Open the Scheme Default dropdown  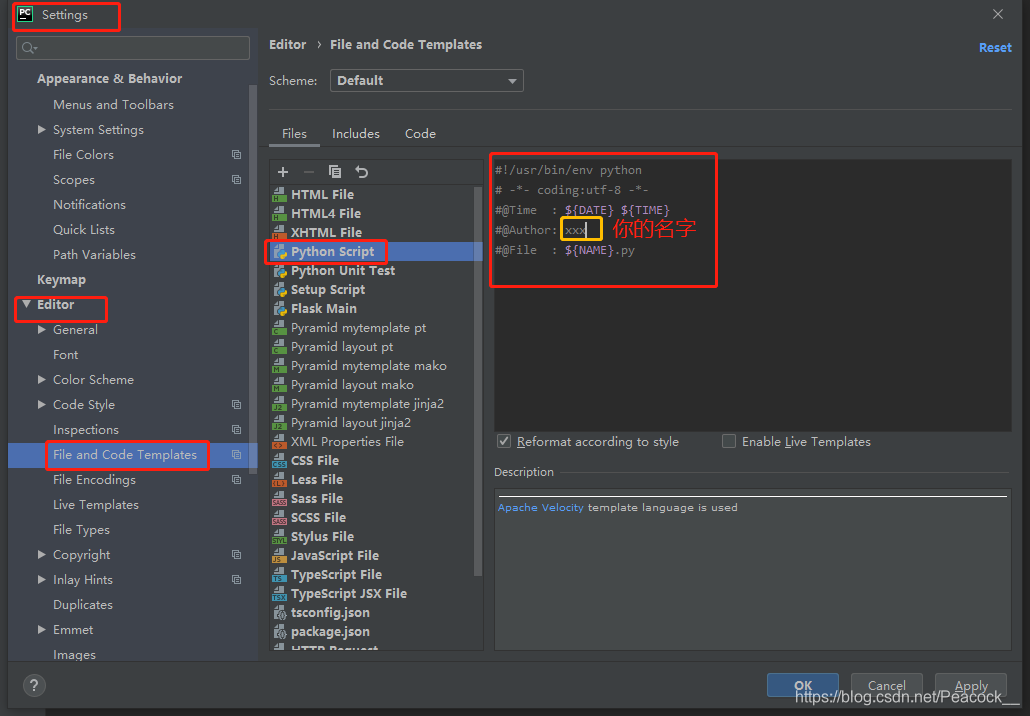click(x=426, y=81)
